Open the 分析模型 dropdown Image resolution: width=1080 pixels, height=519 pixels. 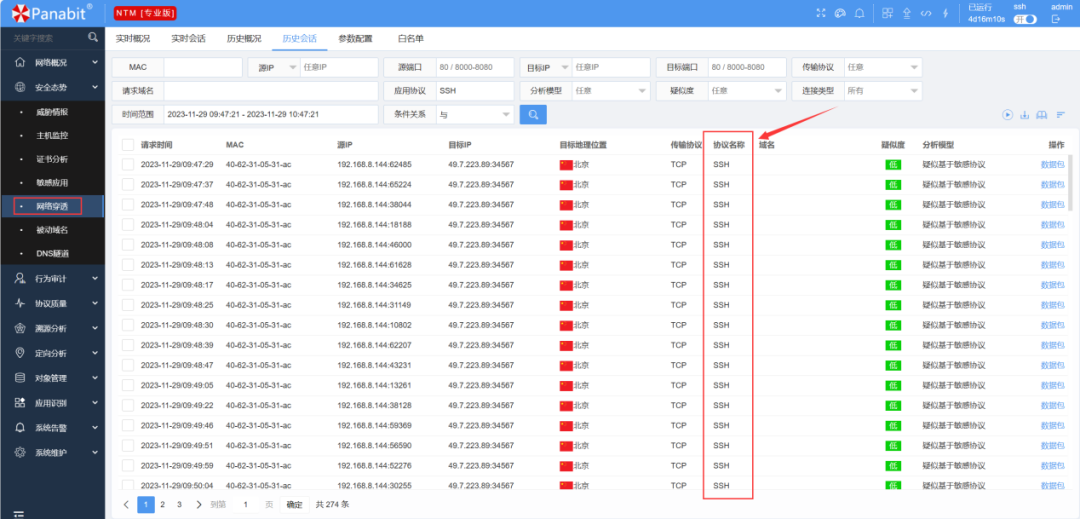[x=610, y=90]
